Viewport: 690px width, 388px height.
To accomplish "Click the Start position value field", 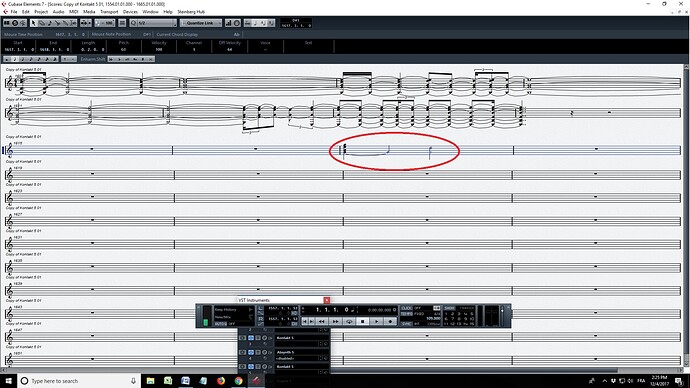I will [x=19, y=49].
